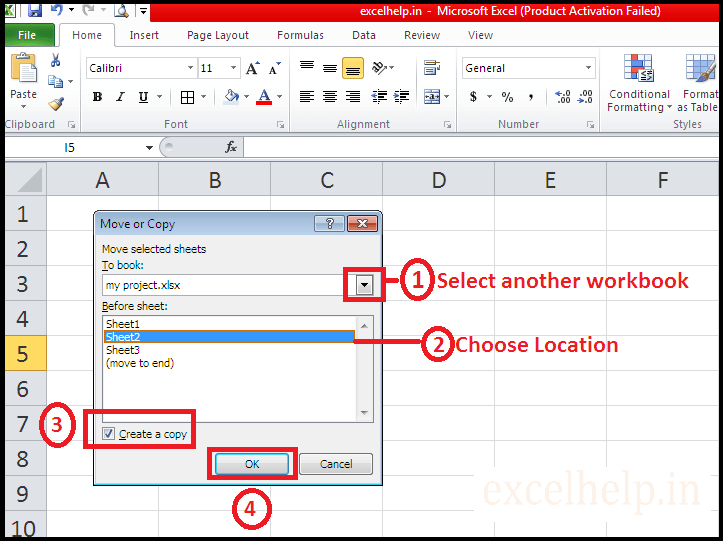723x541 pixels.
Task: Open the File tab
Action: (27, 35)
